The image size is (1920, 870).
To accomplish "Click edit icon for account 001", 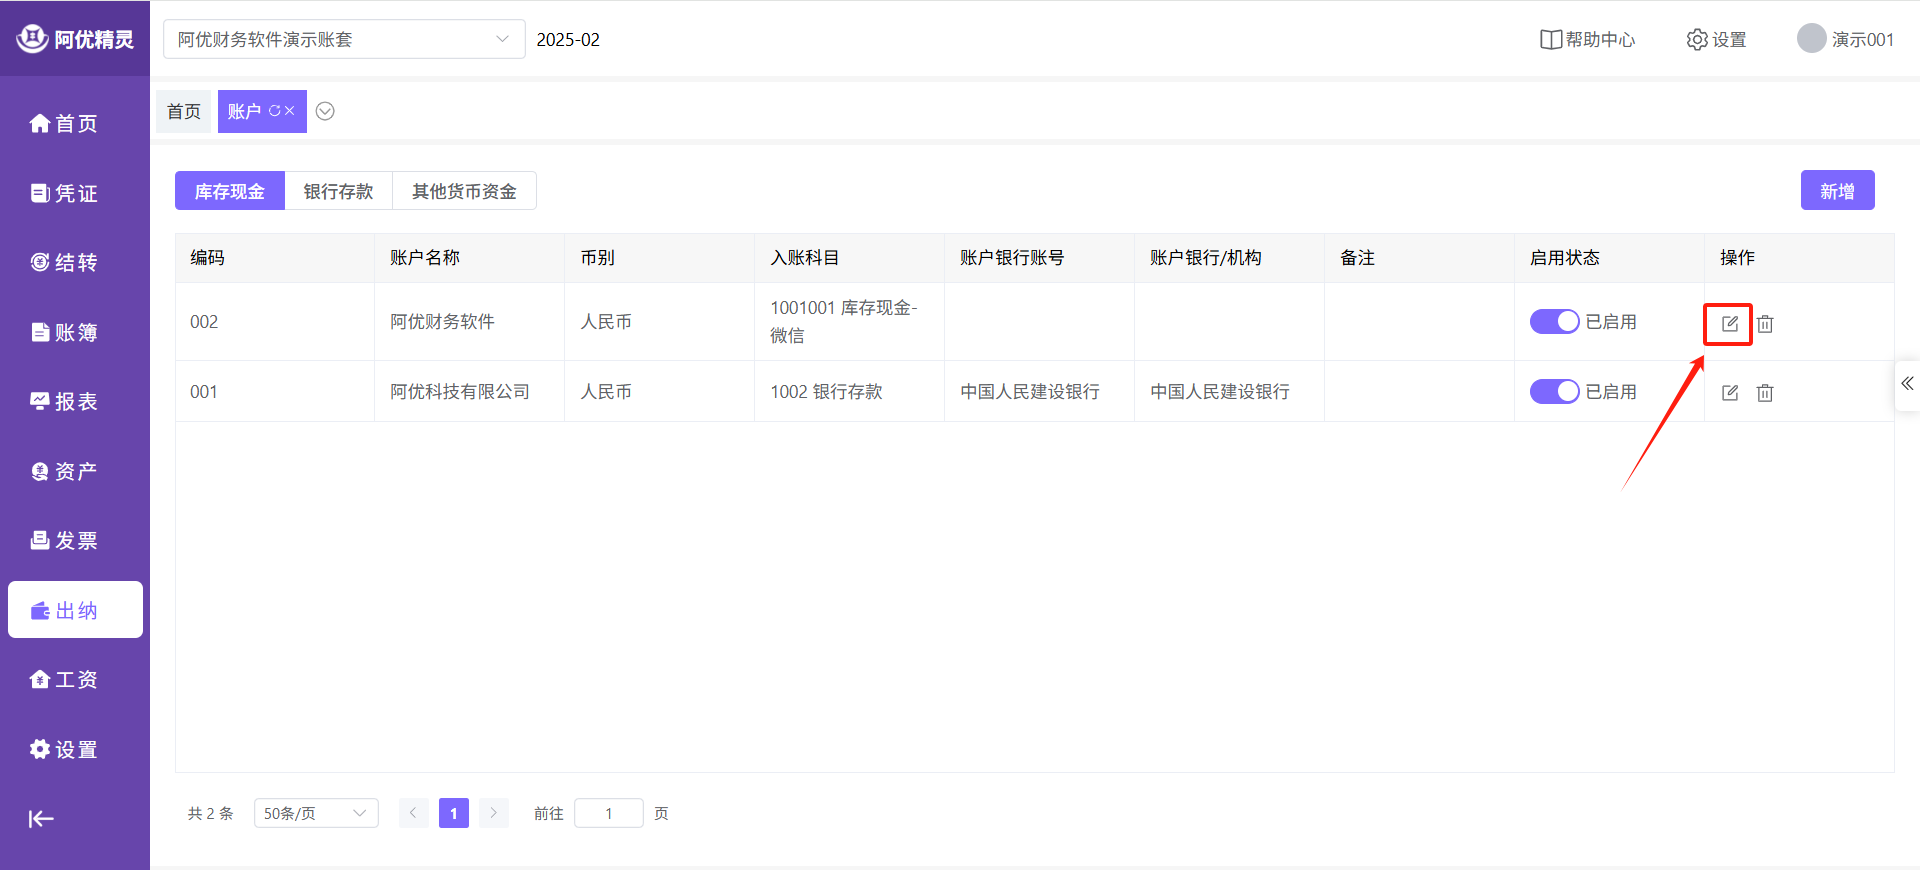I will [x=1729, y=393].
